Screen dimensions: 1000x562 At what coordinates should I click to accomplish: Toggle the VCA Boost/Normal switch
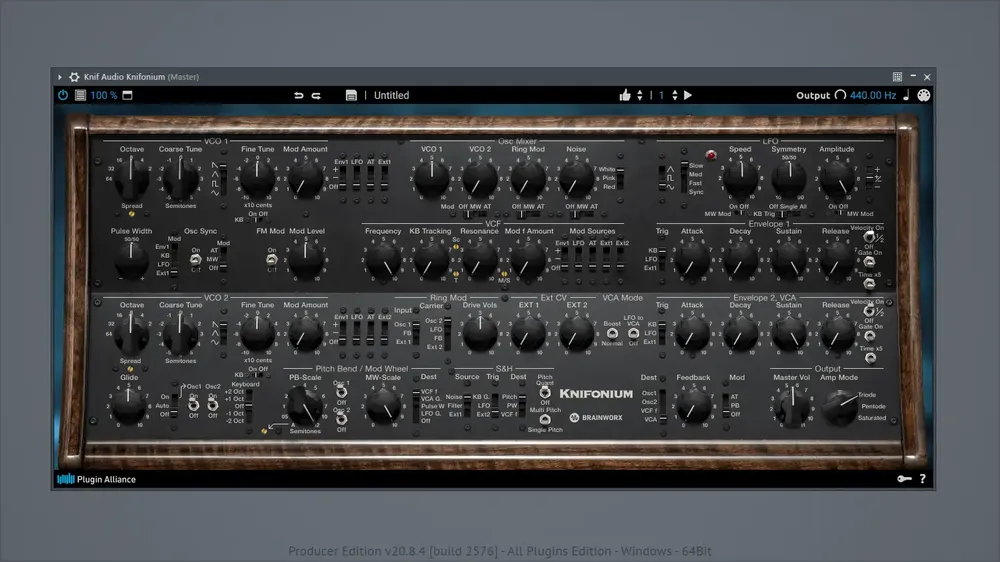click(x=612, y=333)
